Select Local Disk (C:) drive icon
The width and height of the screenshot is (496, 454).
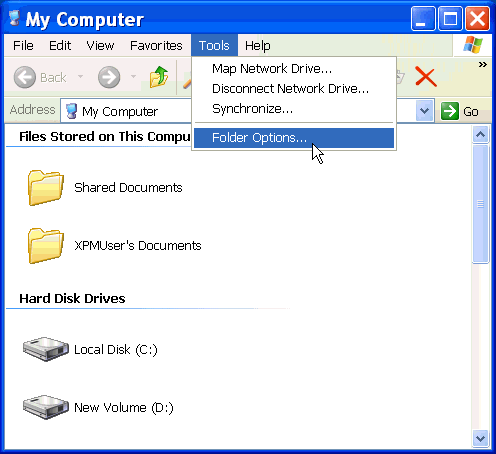coord(46,349)
